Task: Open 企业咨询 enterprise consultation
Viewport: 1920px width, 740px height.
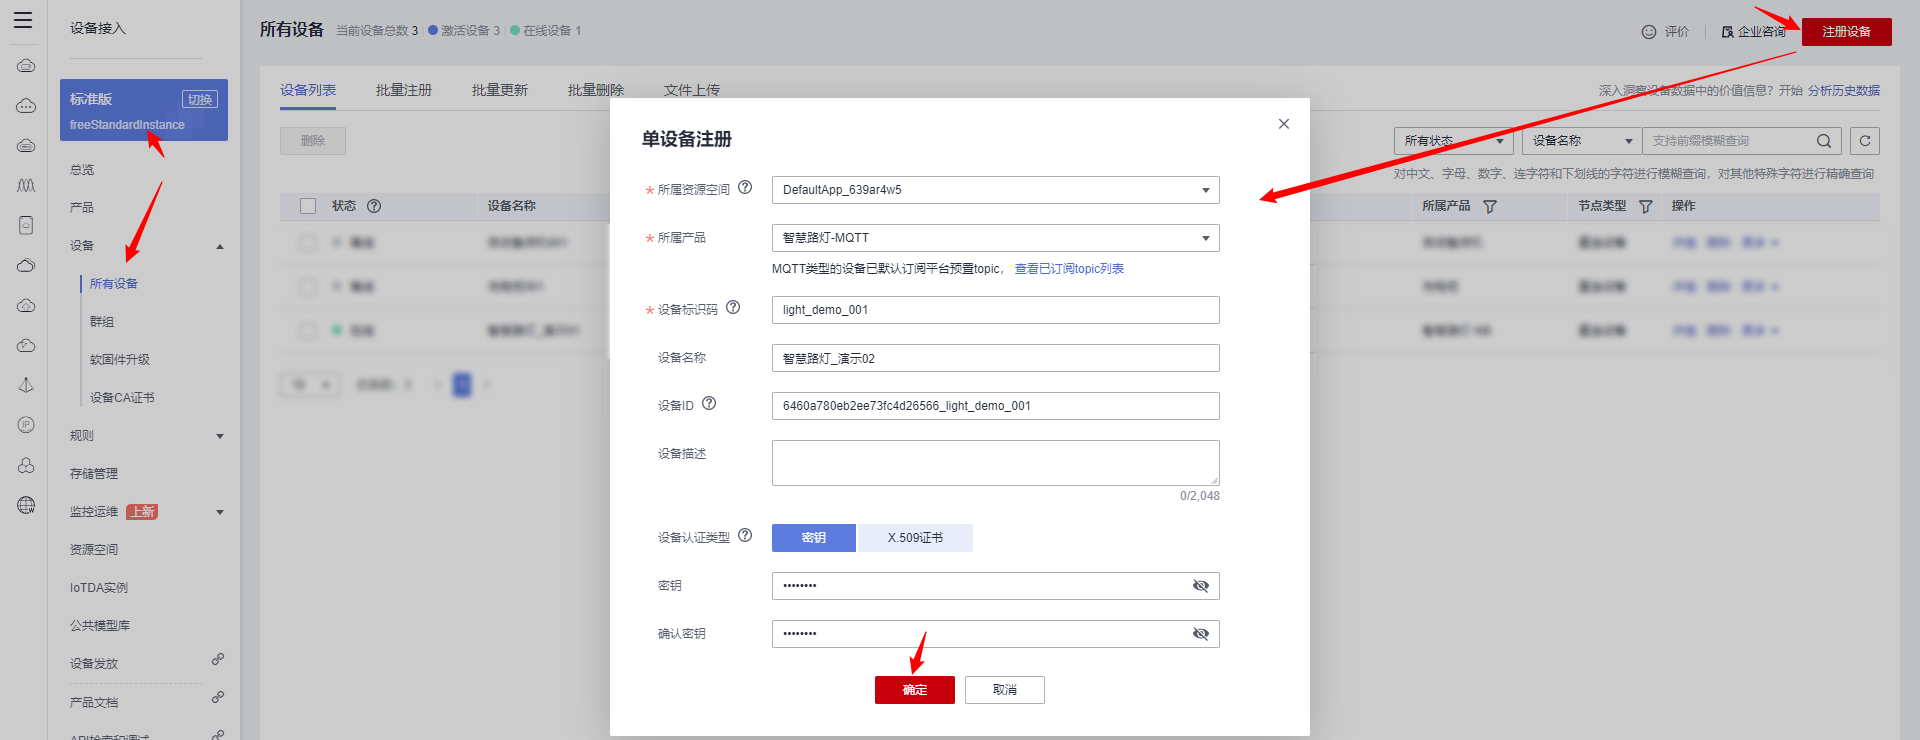Action: click(x=1753, y=32)
